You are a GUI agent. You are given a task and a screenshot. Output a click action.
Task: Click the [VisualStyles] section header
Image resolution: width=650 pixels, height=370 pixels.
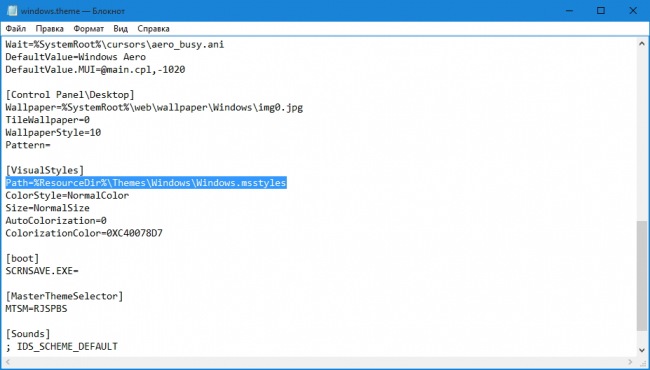[45, 170]
